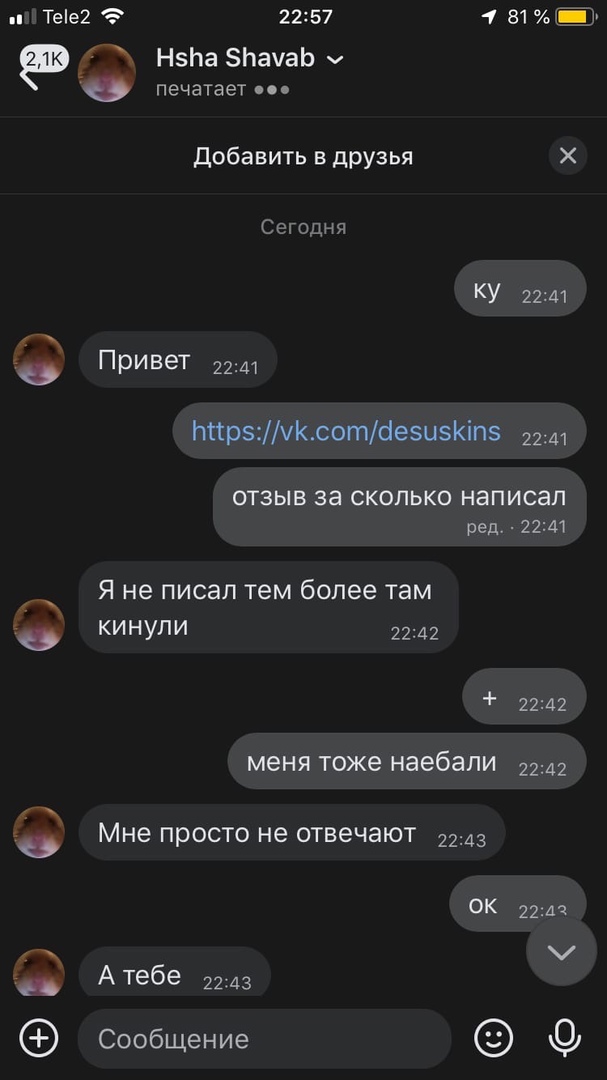Dismiss the add-to-friends banner with X
Image resolution: width=607 pixels, height=1080 pixels.
pyautogui.click(x=568, y=156)
